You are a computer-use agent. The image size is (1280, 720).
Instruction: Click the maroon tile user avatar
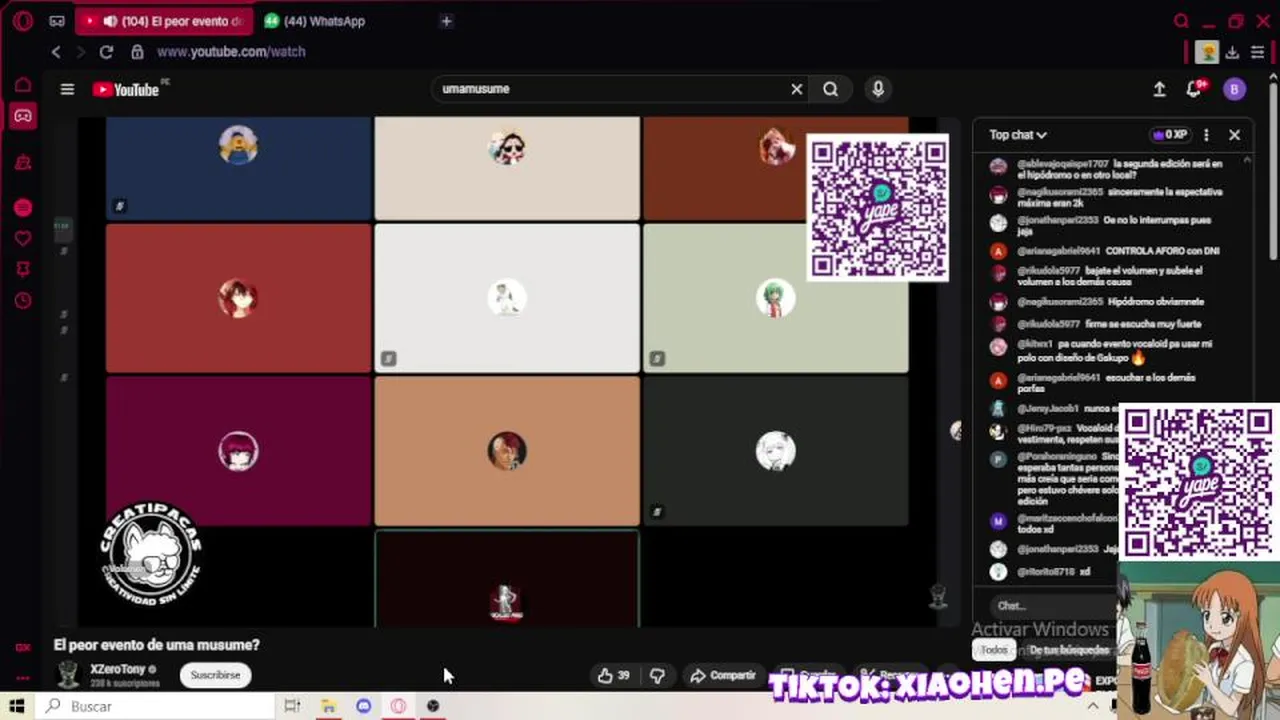tap(238, 451)
